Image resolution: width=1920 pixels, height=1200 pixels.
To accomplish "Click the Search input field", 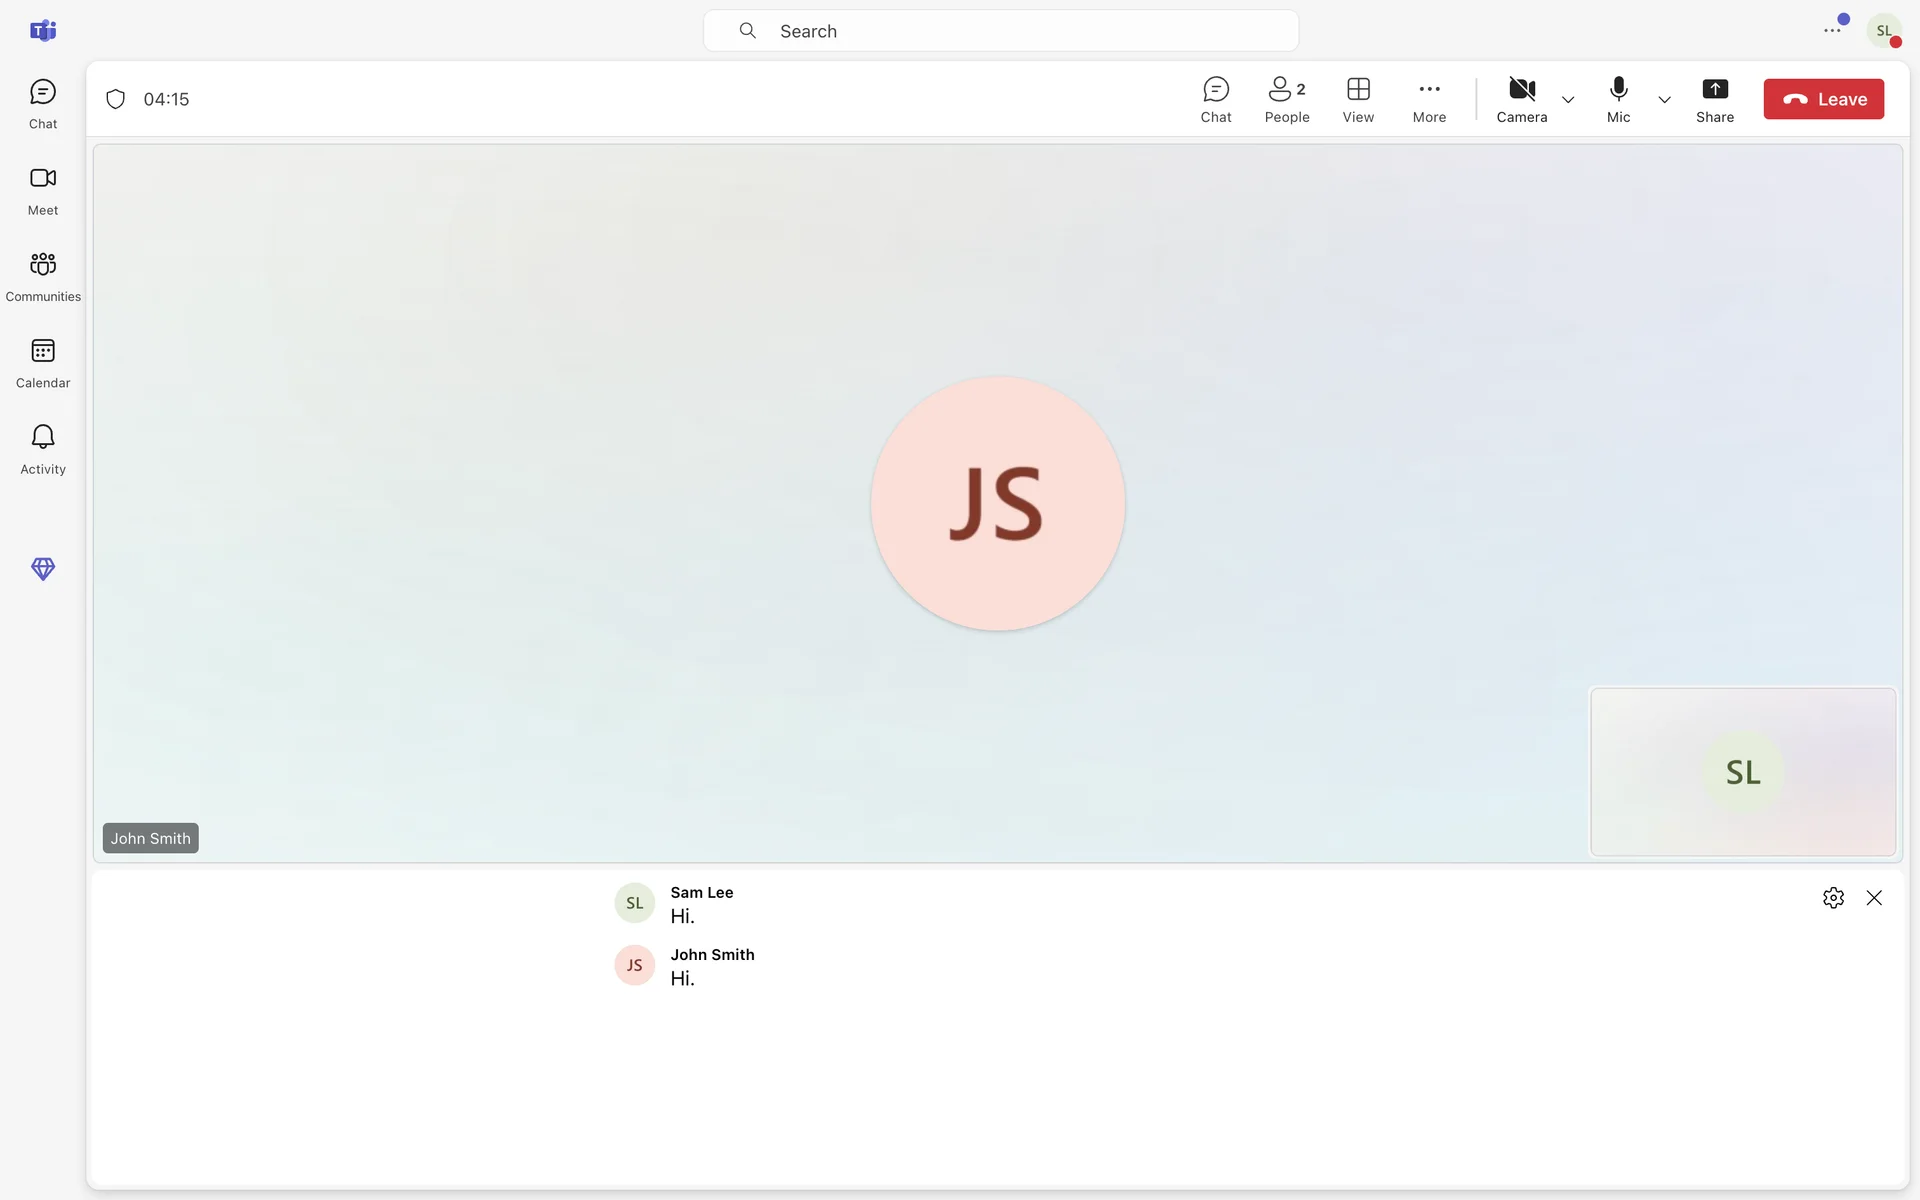I will 1000,31.
